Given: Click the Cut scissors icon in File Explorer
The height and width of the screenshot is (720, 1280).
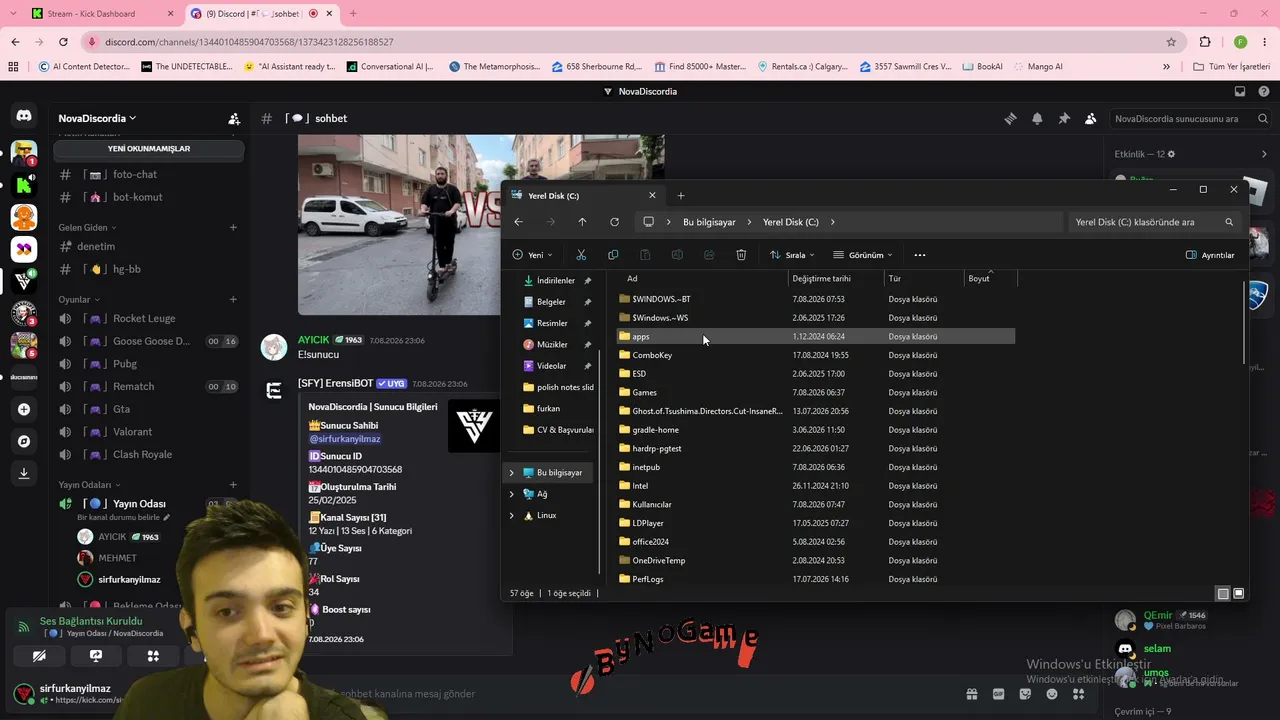Looking at the screenshot, I should (x=581, y=255).
